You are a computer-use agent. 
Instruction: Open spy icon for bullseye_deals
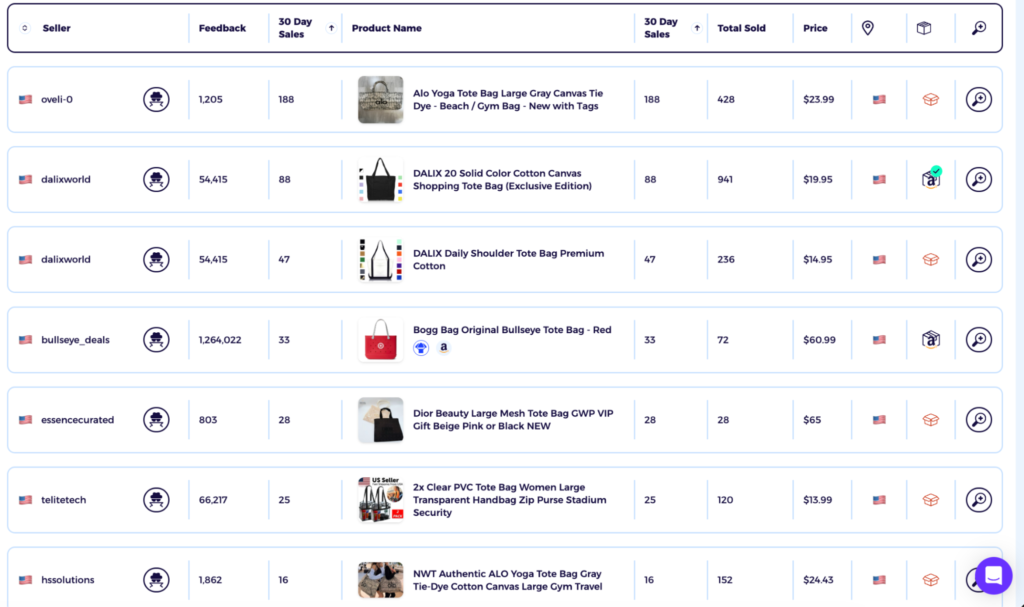[156, 340]
